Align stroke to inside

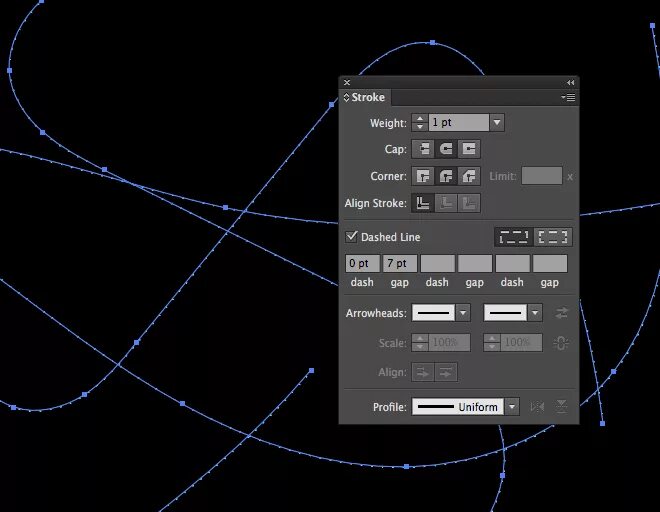(446, 203)
